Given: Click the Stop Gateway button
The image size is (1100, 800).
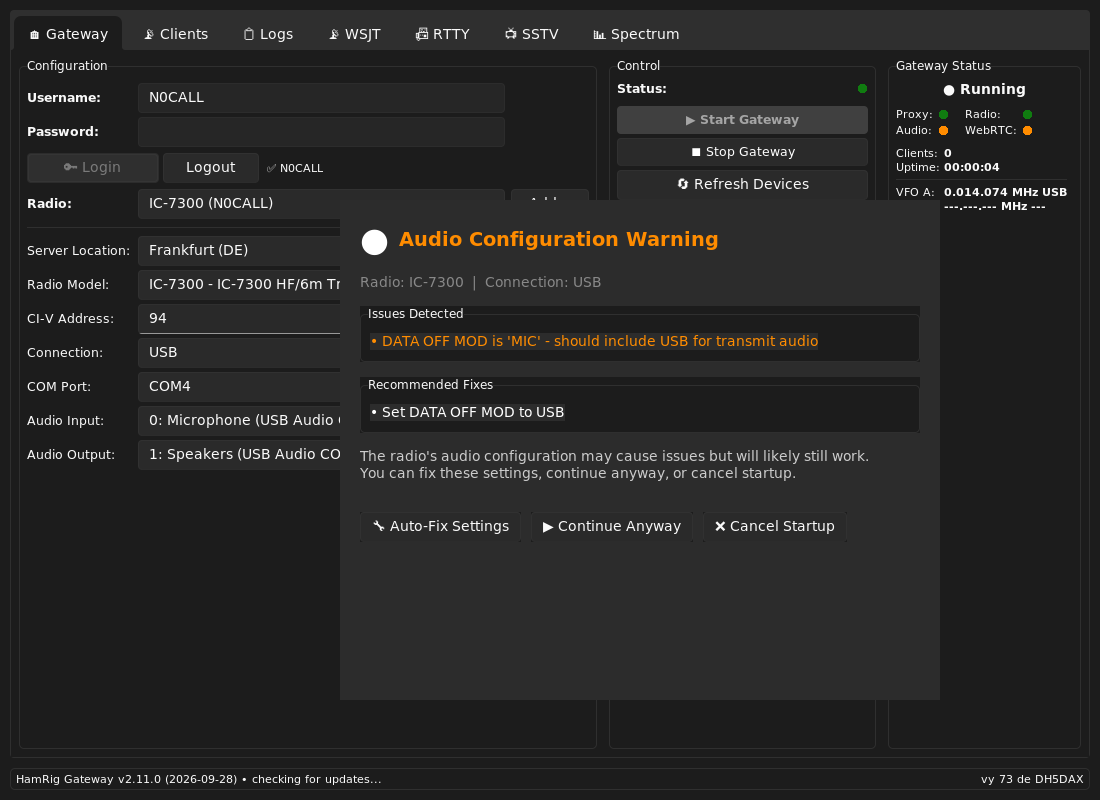Looking at the screenshot, I should tap(742, 152).
